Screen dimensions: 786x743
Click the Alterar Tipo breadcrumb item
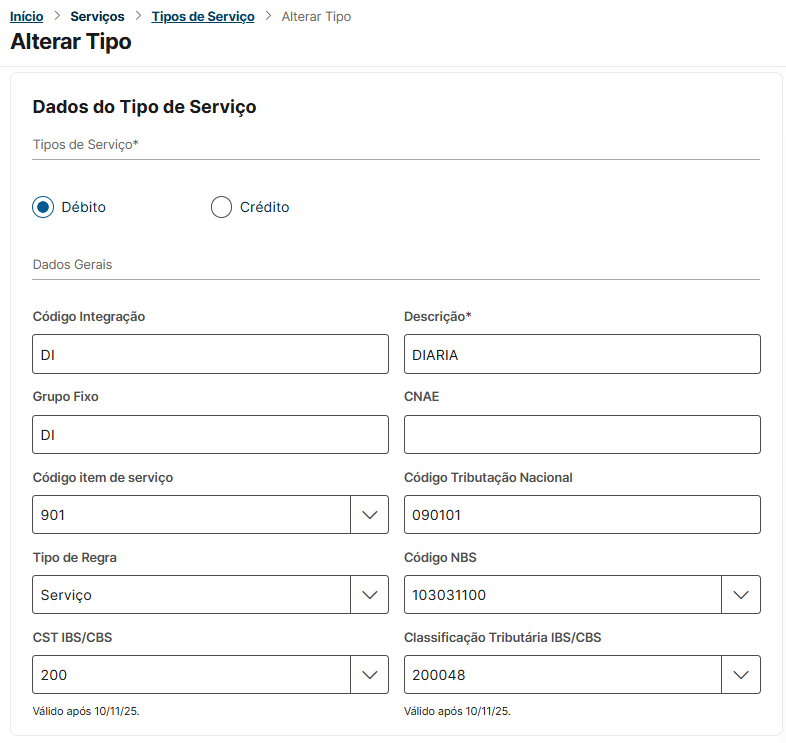[x=316, y=17]
